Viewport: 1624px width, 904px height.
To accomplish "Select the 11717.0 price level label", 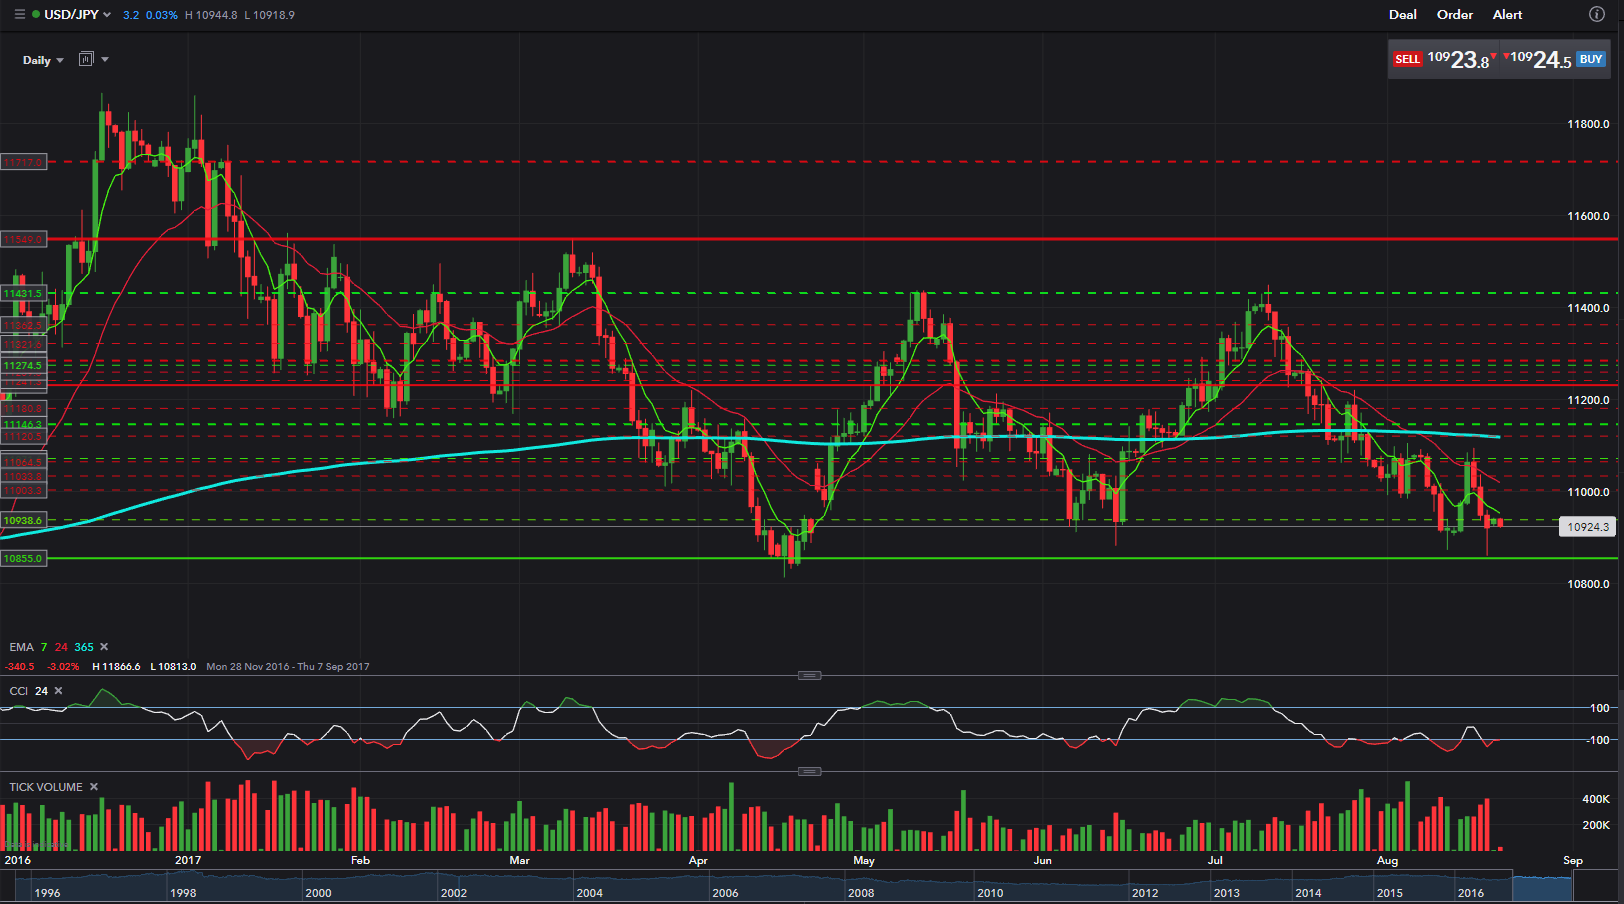I will click(x=23, y=162).
